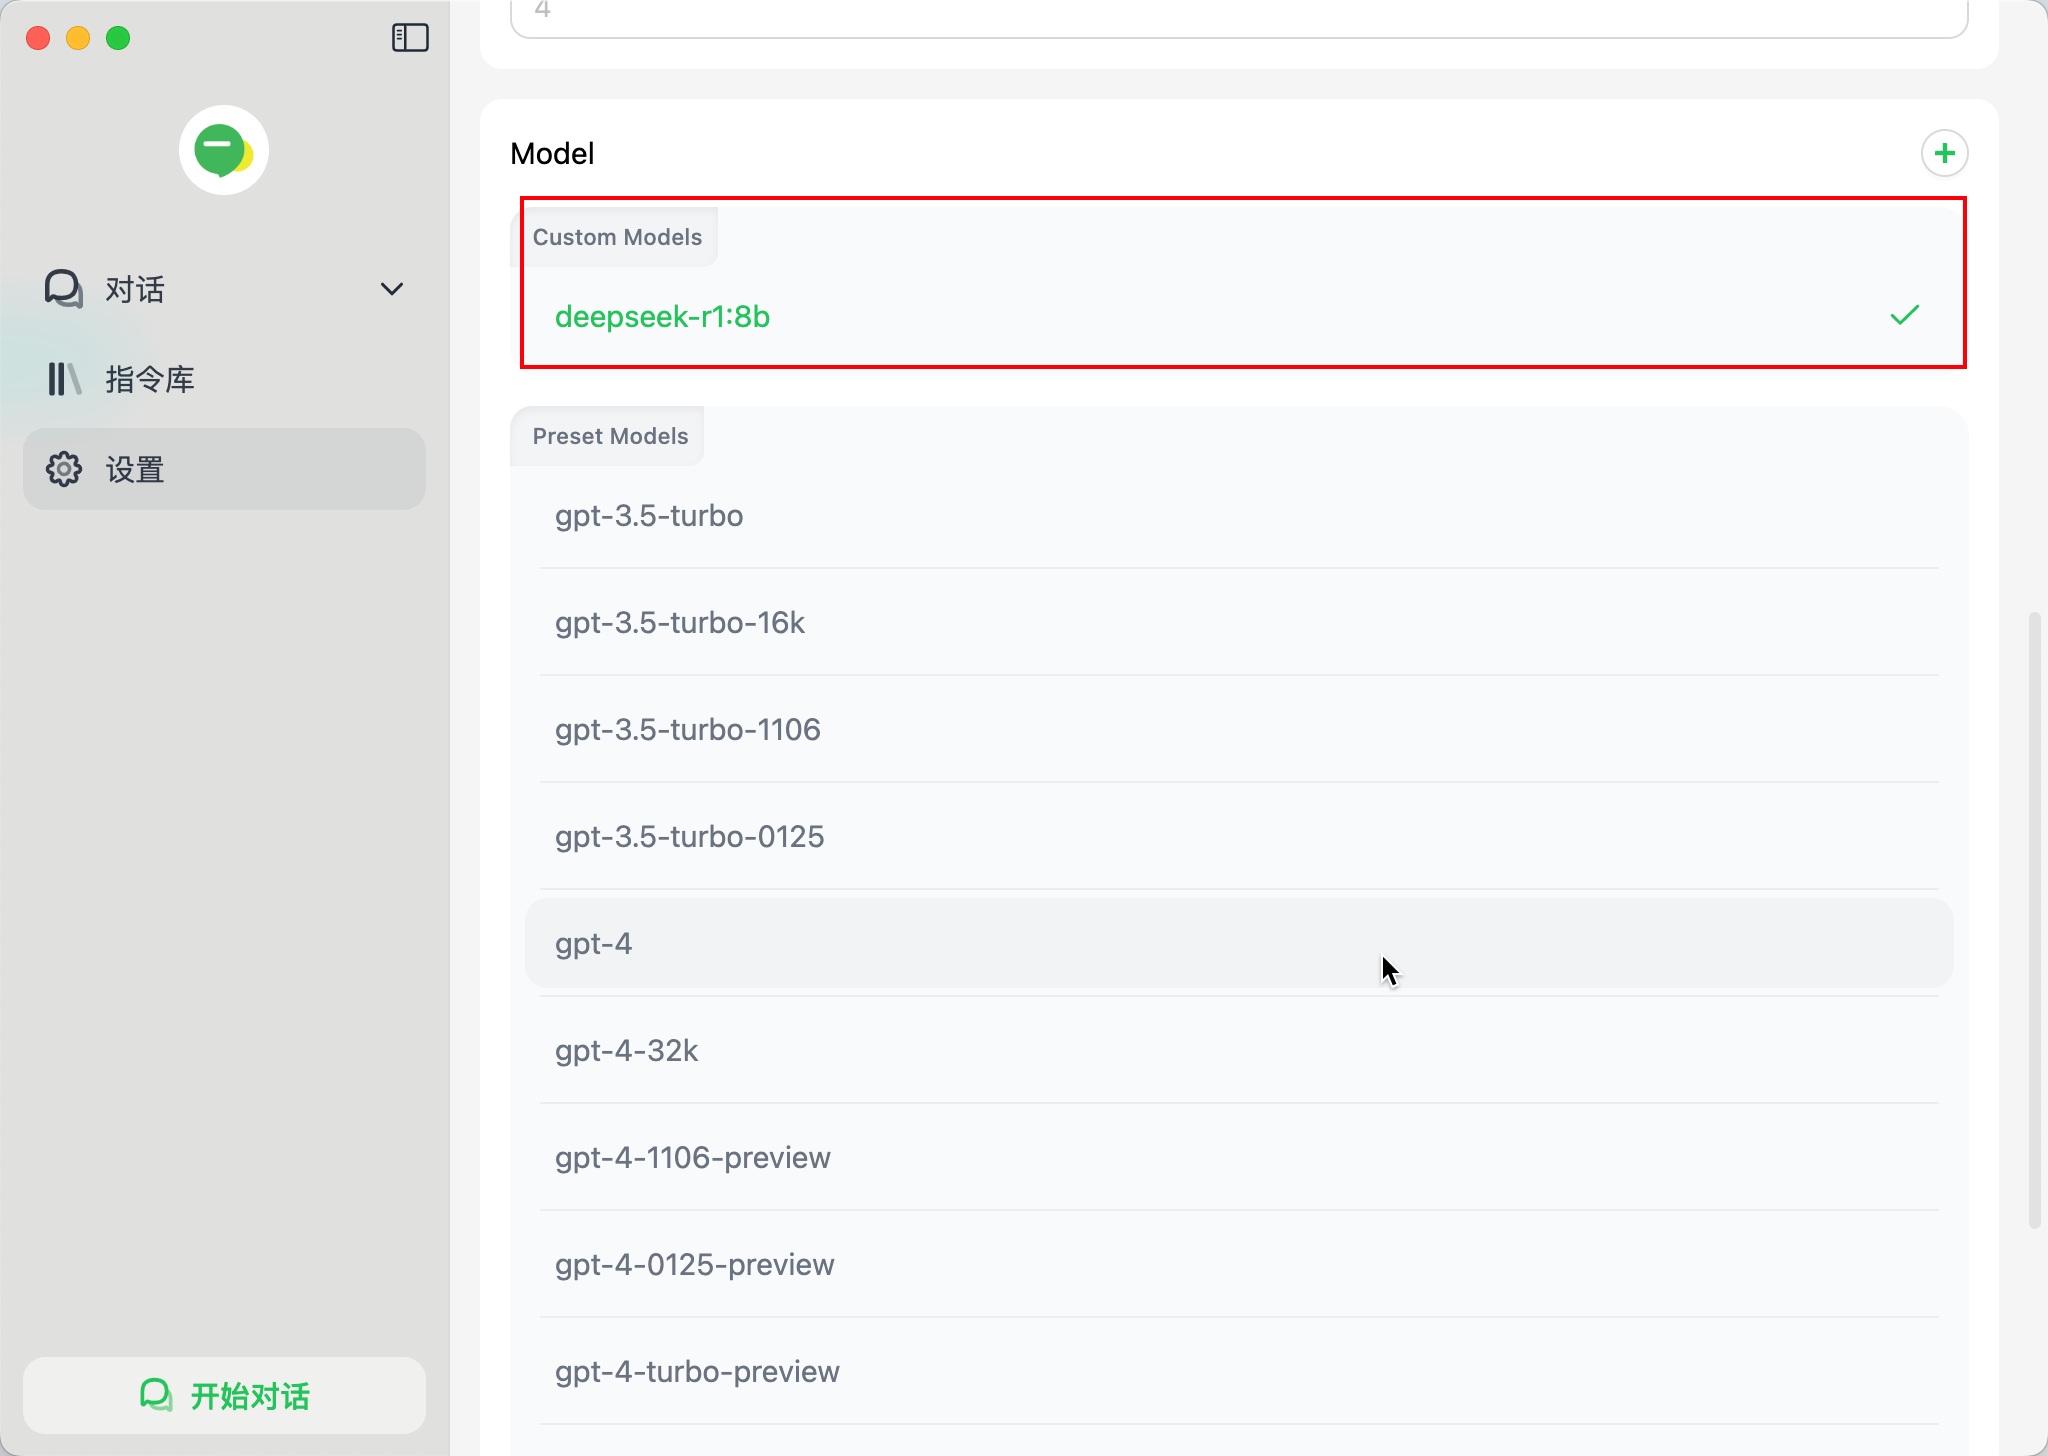2048x1456 pixels.
Task: Click the 设置 gear icon
Action: 64,469
